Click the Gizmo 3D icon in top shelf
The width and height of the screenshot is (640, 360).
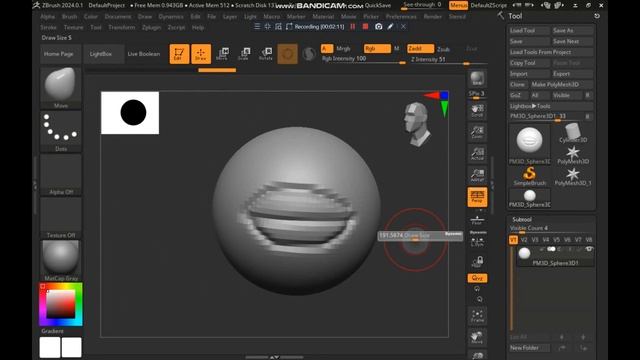[287, 54]
